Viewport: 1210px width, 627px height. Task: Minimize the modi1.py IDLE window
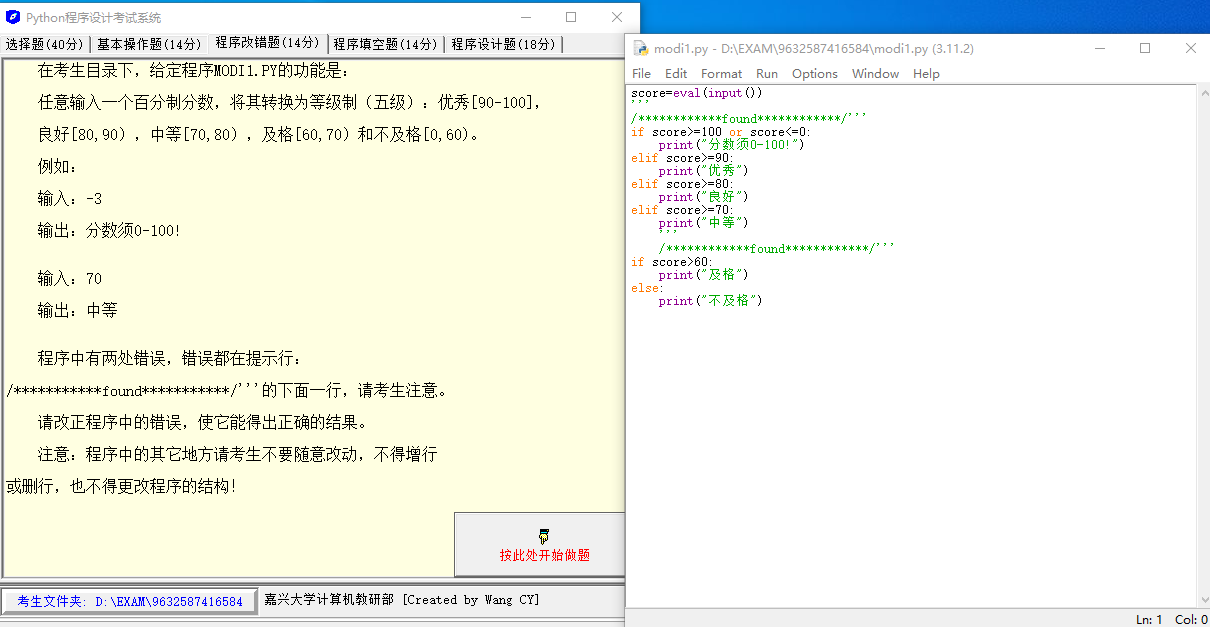pos(1099,48)
